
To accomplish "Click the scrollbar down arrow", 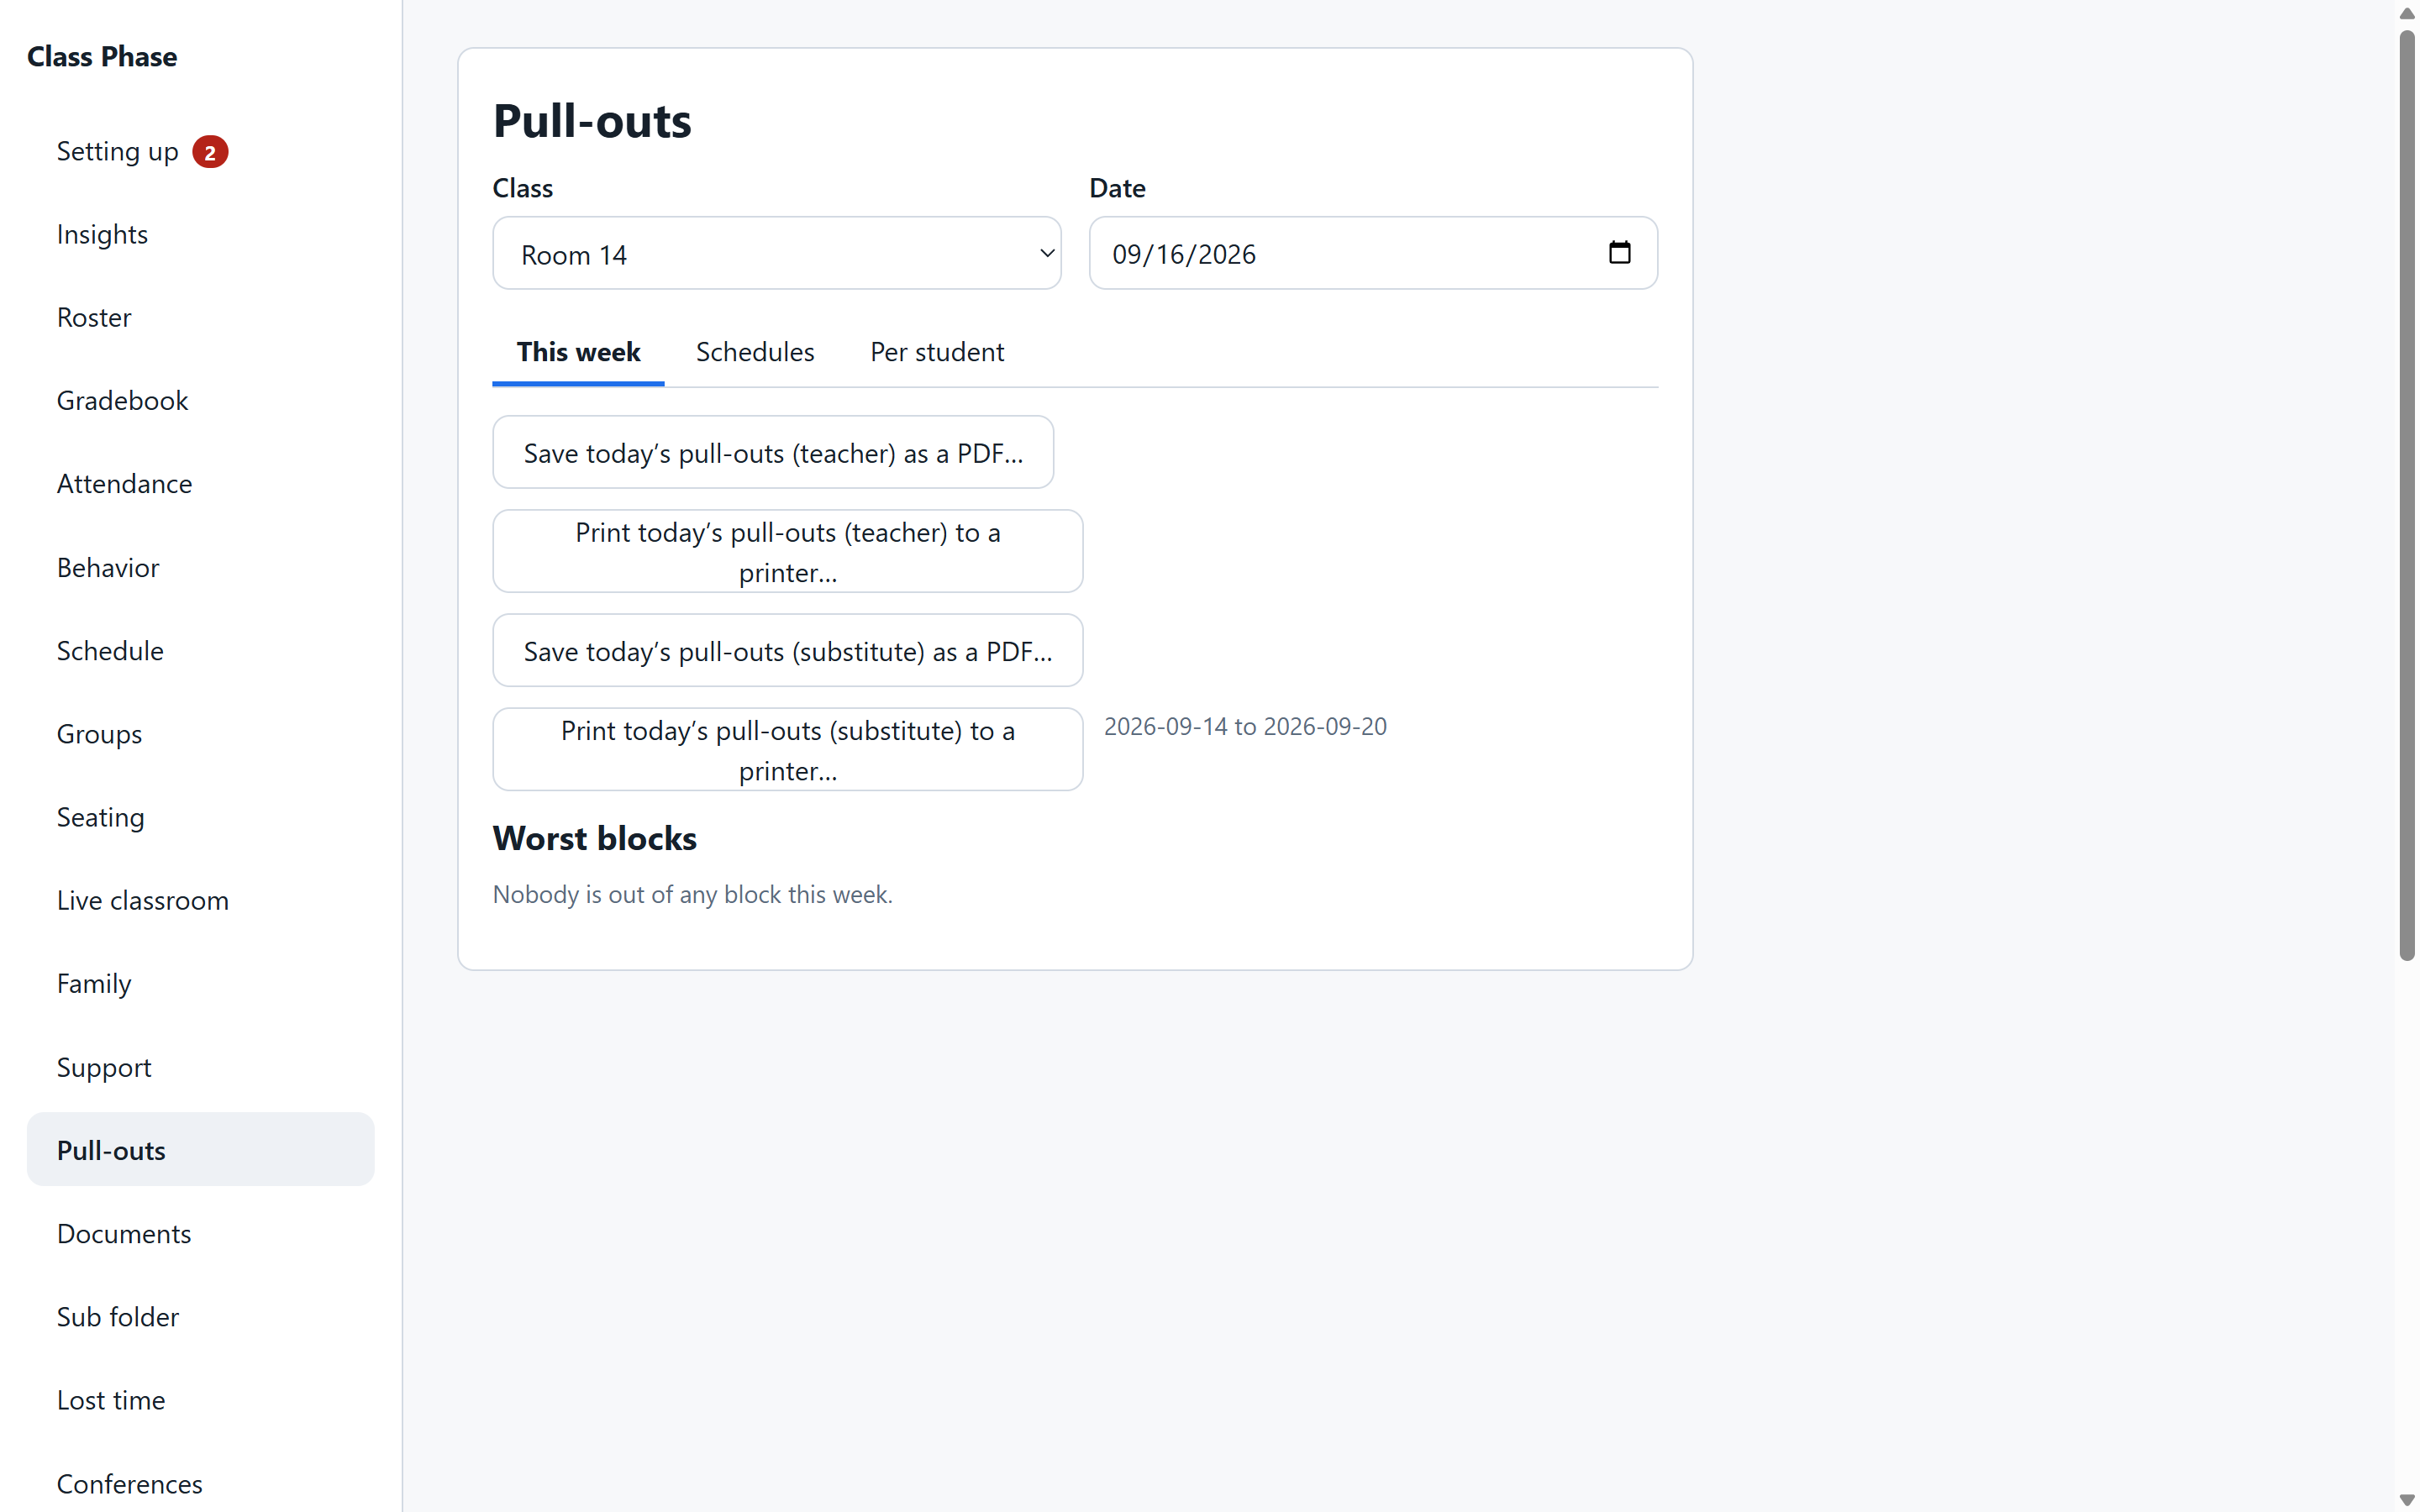I will click(x=2407, y=1499).
